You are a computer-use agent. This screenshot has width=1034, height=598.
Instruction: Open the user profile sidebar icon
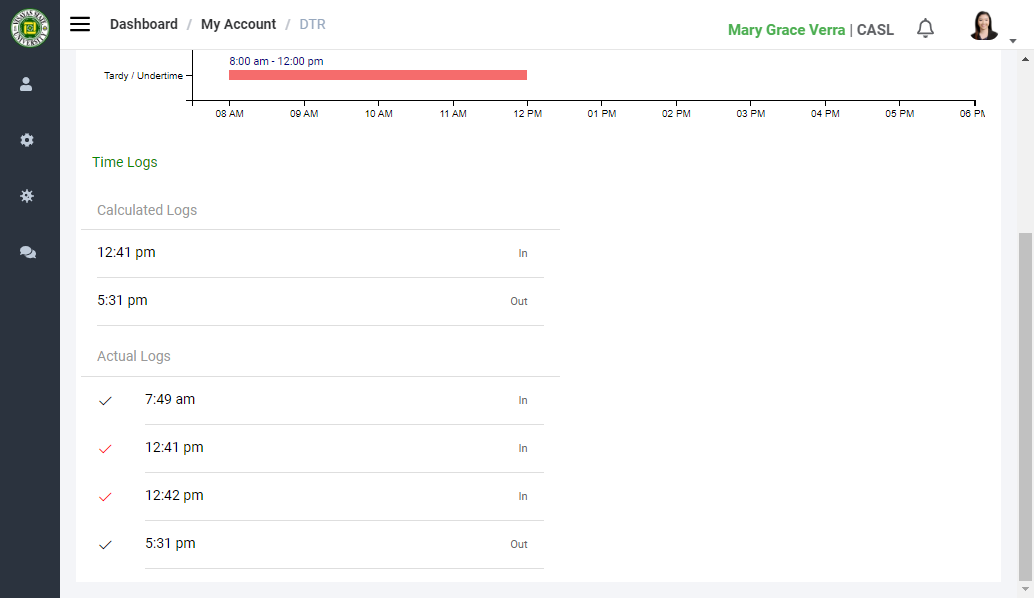(27, 85)
